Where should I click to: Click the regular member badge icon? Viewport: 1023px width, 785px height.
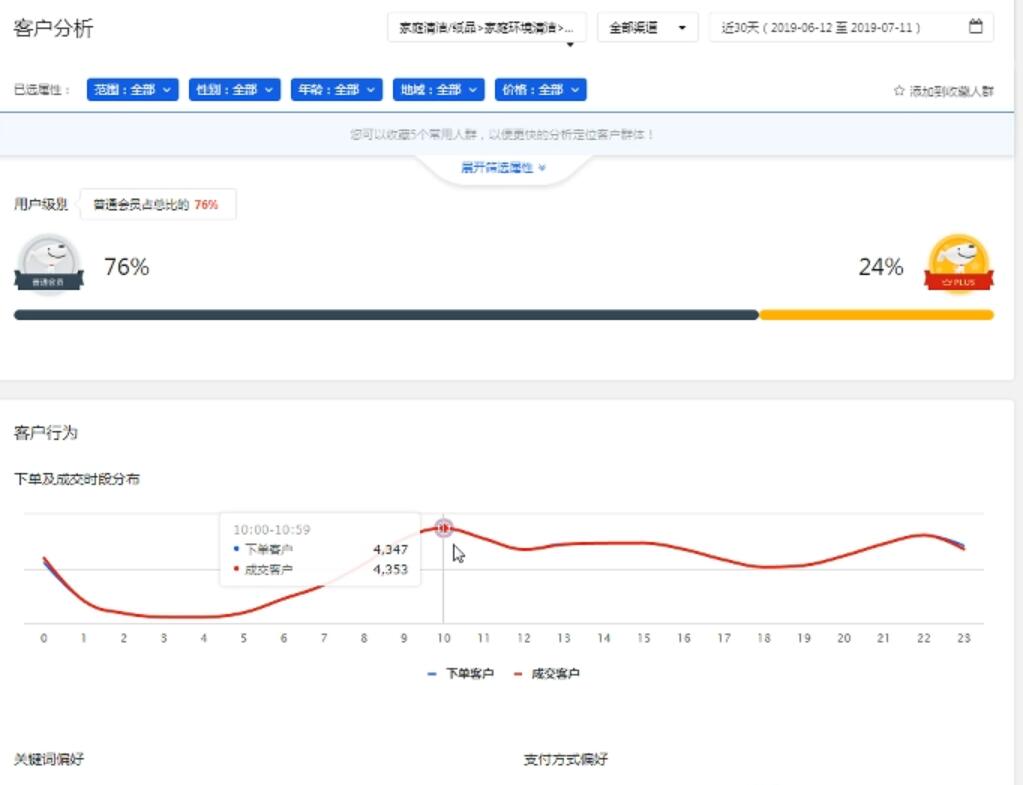pyautogui.click(x=49, y=265)
